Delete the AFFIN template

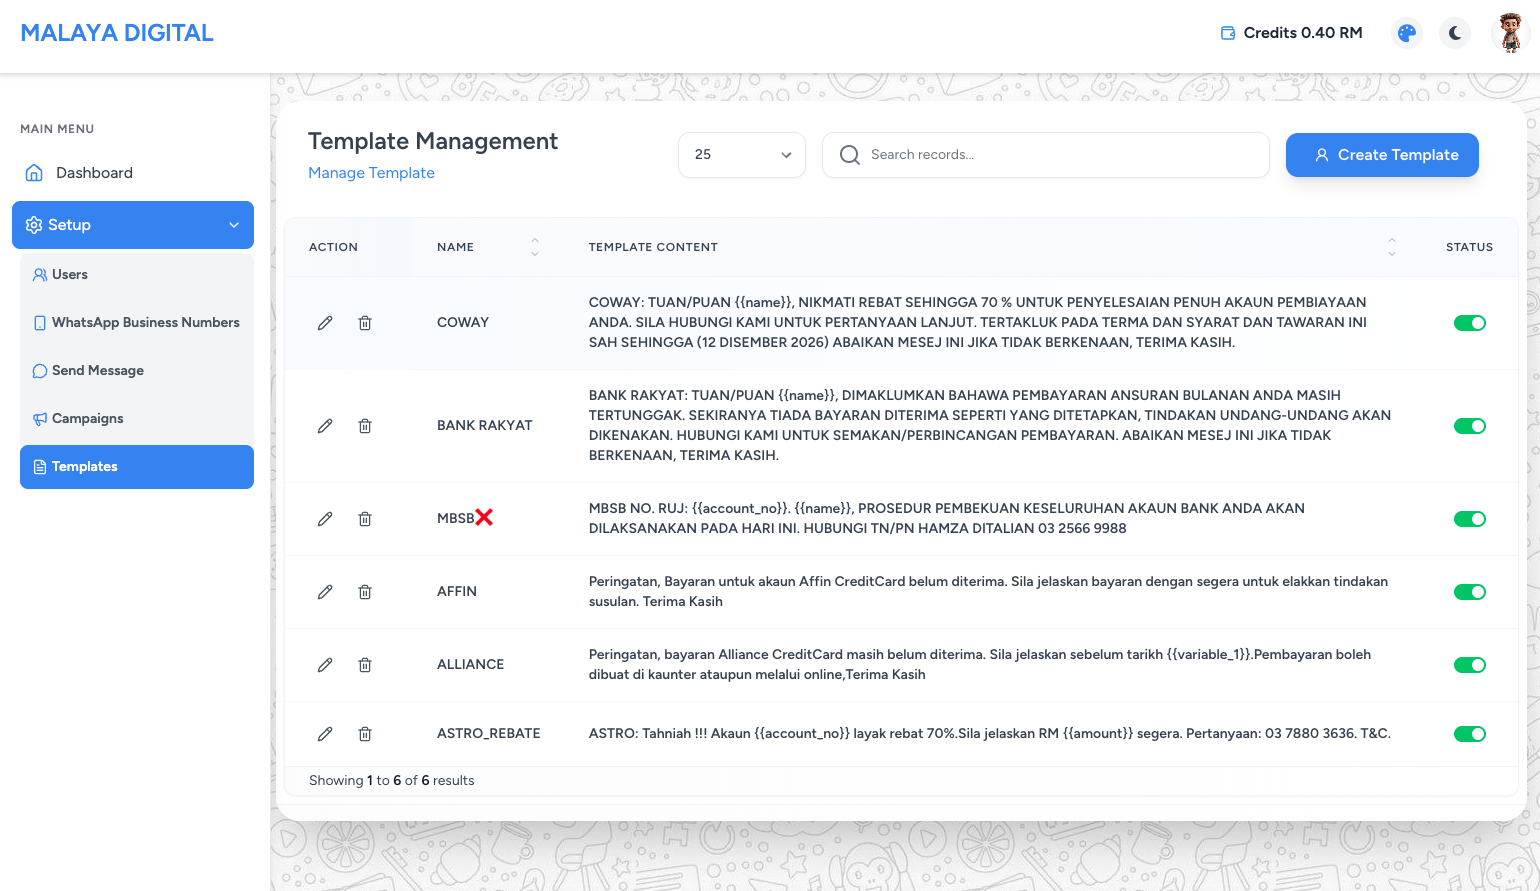tap(365, 592)
